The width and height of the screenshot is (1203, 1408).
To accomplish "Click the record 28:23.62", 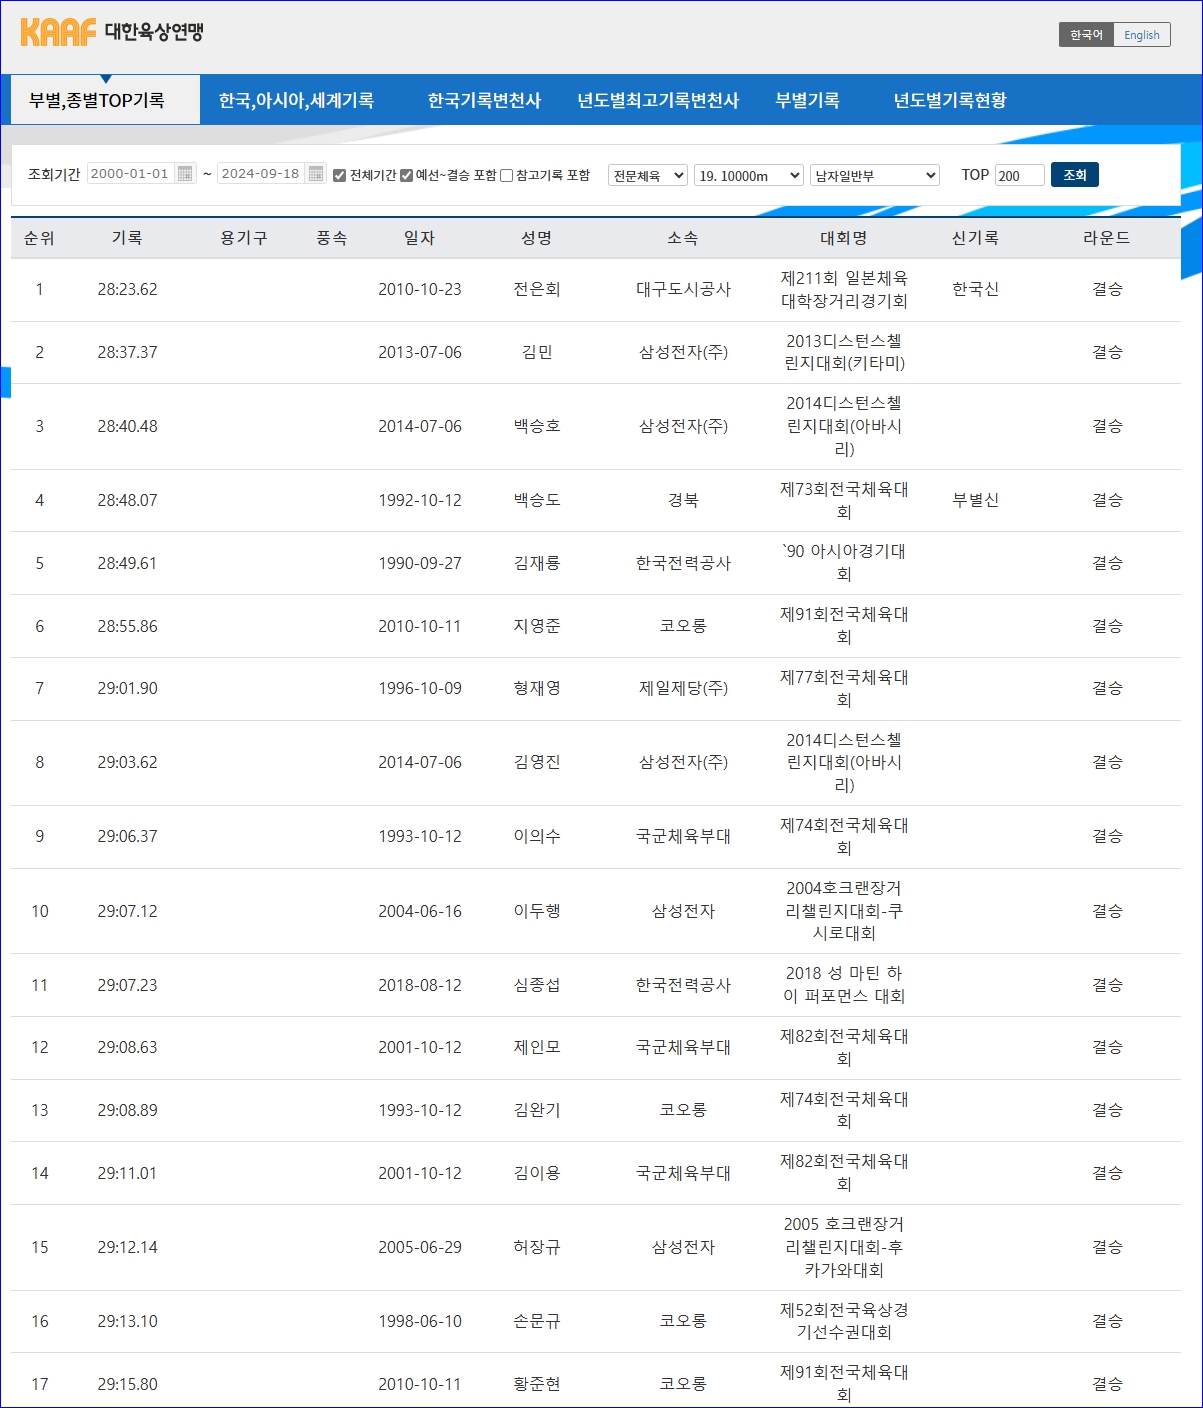I will [127, 290].
